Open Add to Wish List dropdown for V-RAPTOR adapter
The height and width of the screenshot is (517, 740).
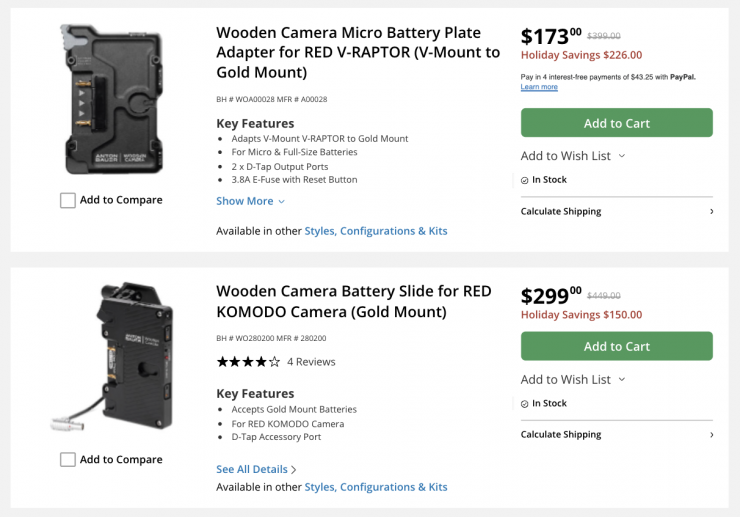coord(573,156)
